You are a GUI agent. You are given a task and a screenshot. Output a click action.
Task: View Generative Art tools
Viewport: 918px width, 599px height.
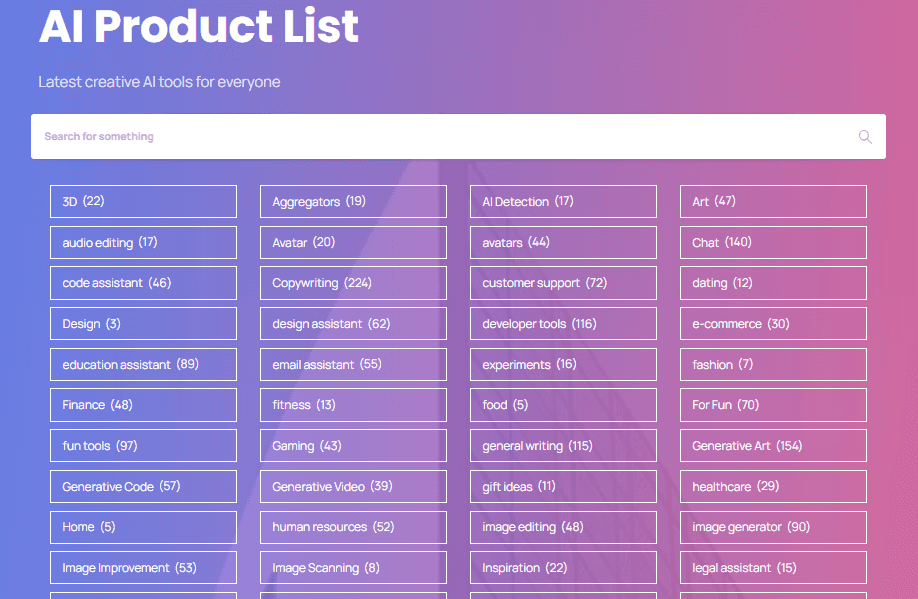coord(773,445)
